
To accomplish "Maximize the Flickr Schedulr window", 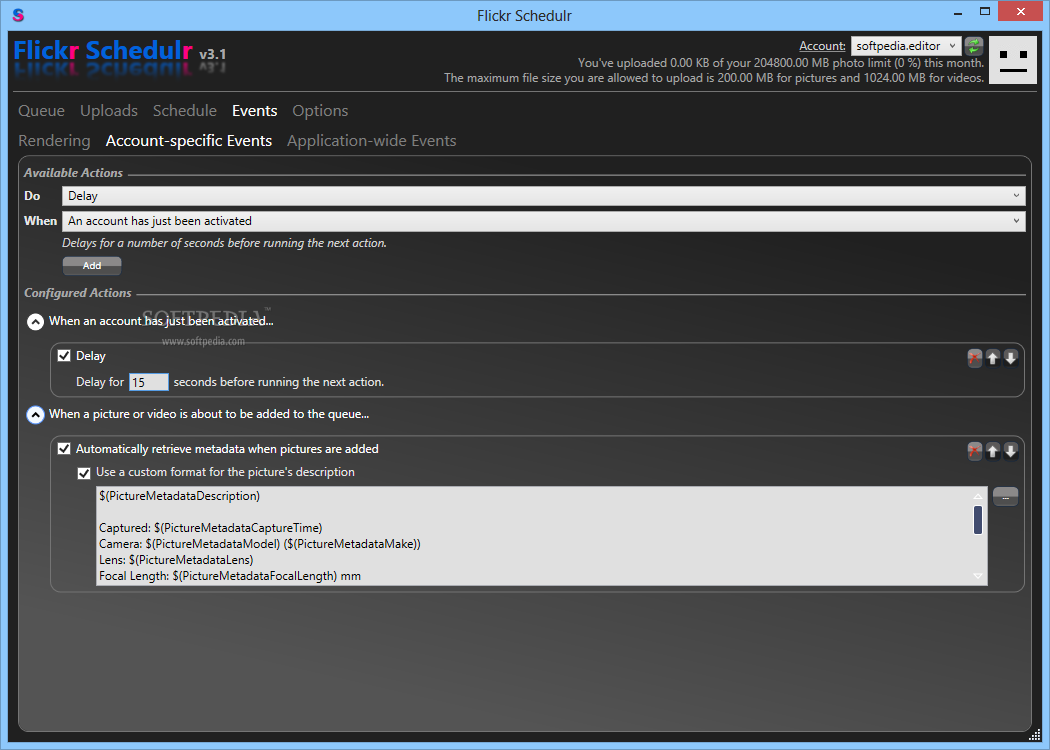I will point(984,11).
